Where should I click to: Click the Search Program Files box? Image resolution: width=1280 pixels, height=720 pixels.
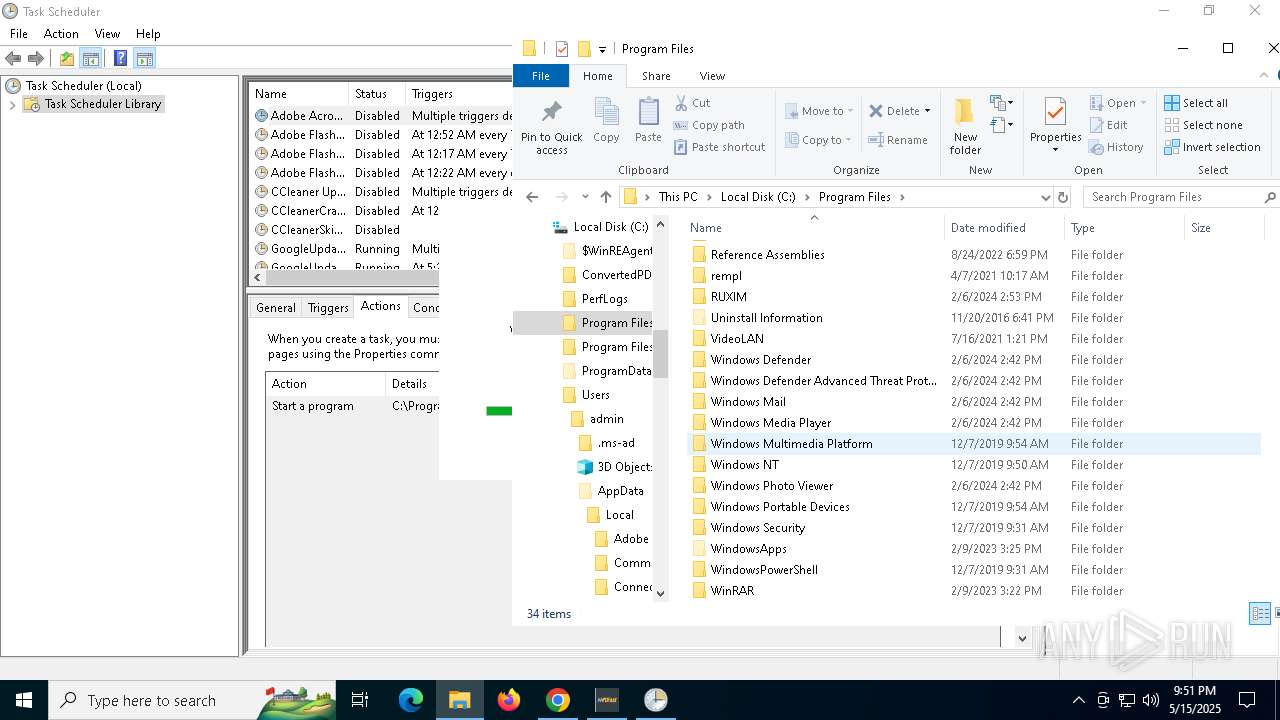coord(1180,197)
